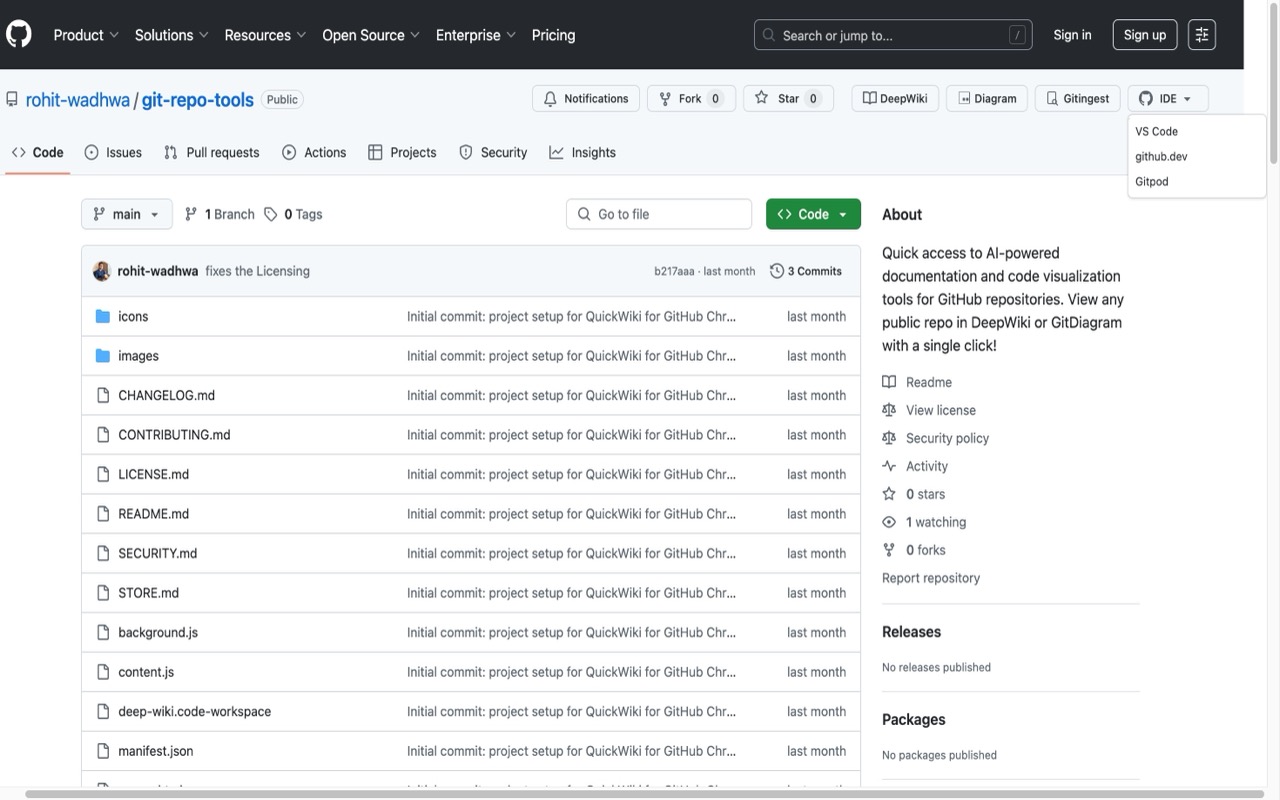Click scale icon beside Security policy

889,438
